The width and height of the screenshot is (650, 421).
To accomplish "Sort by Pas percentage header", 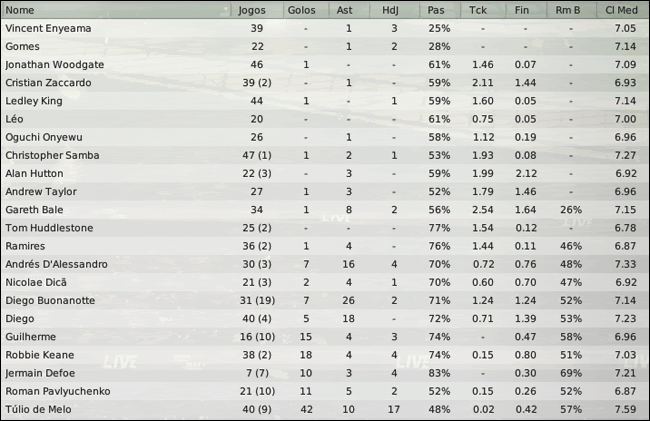I will 436,10.
